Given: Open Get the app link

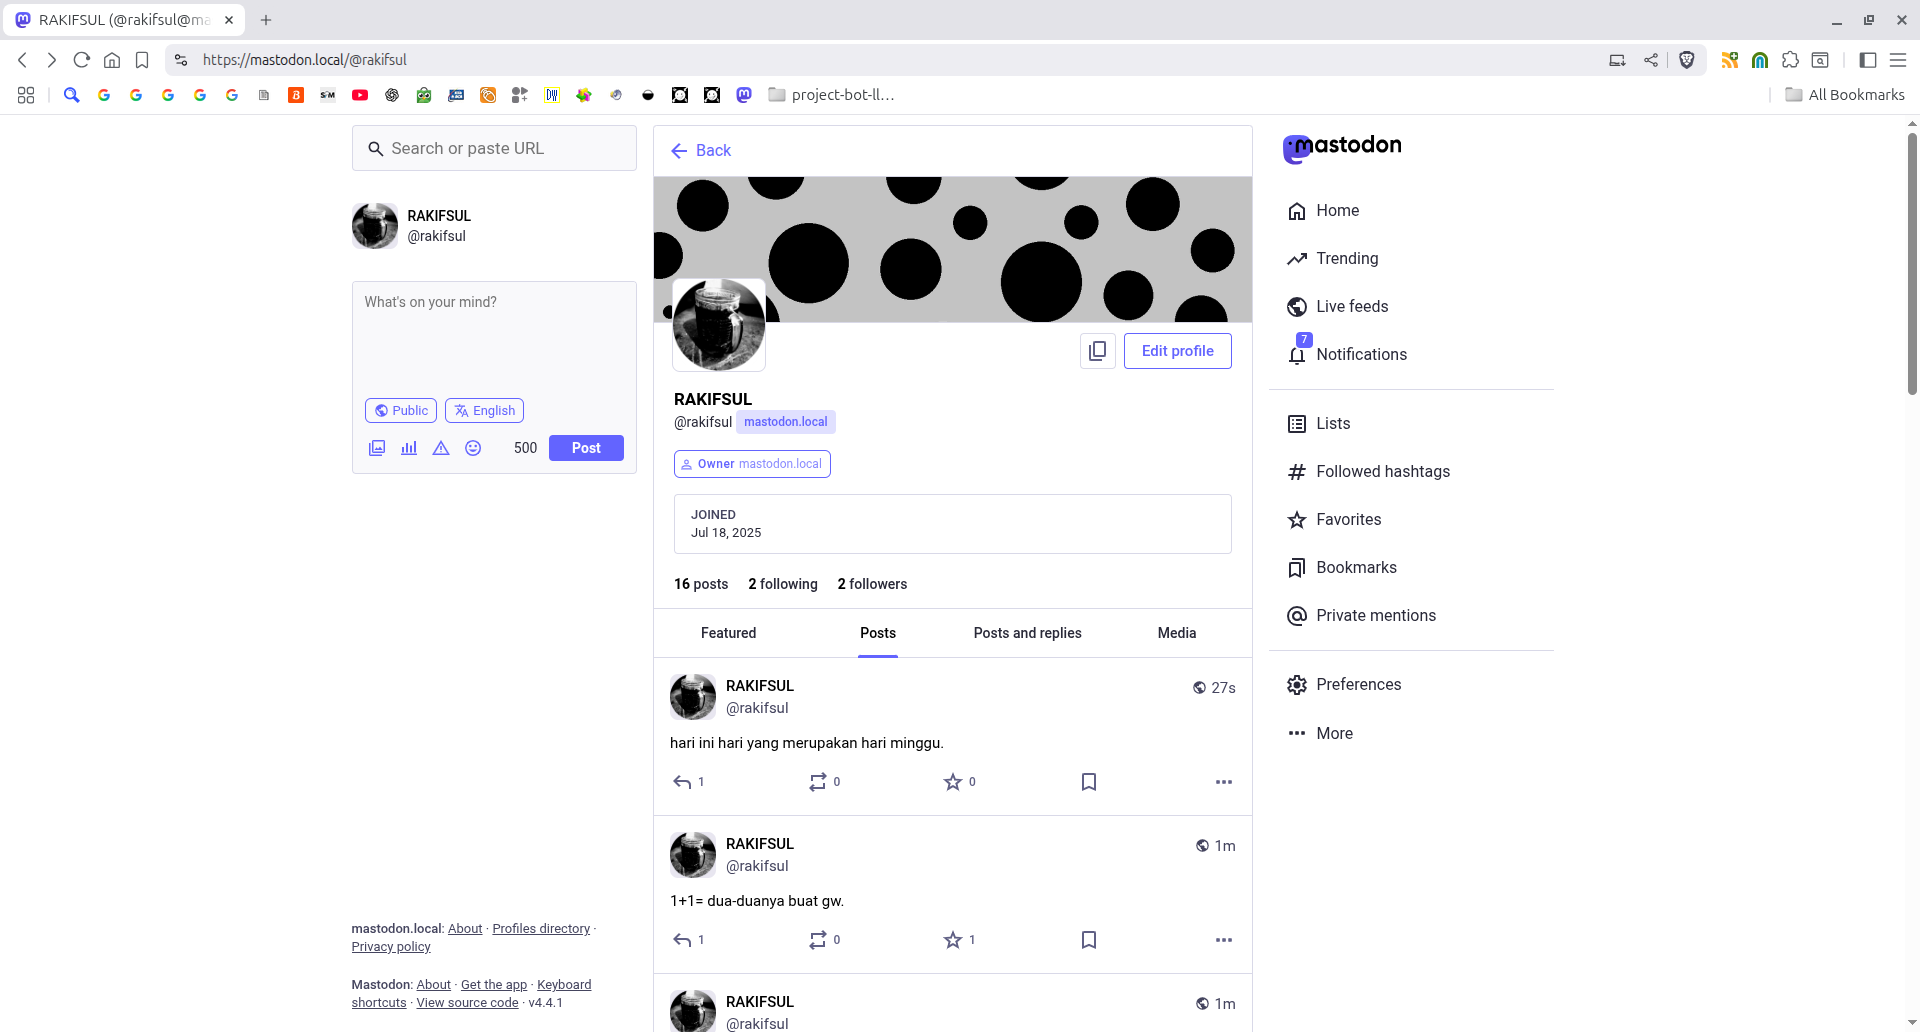Looking at the screenshot, I should pos(494,985).
